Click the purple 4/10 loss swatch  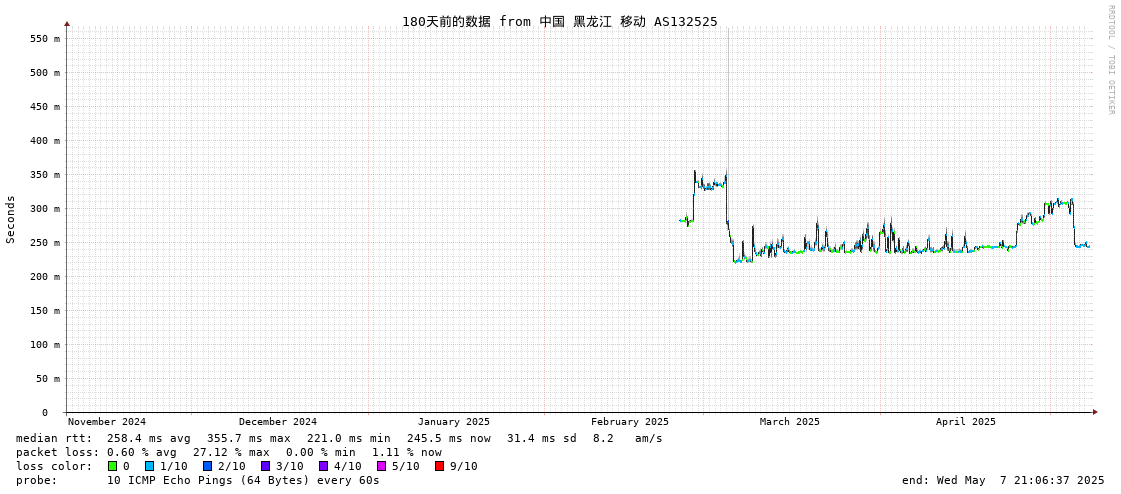[x=323, y=466]
